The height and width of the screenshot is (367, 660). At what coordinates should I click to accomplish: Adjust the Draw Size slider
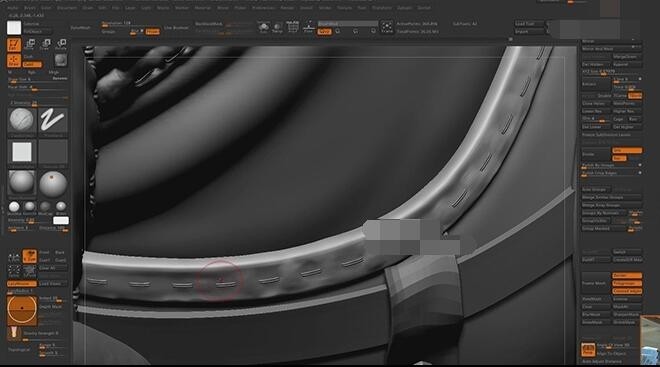[x=37, y=80]
